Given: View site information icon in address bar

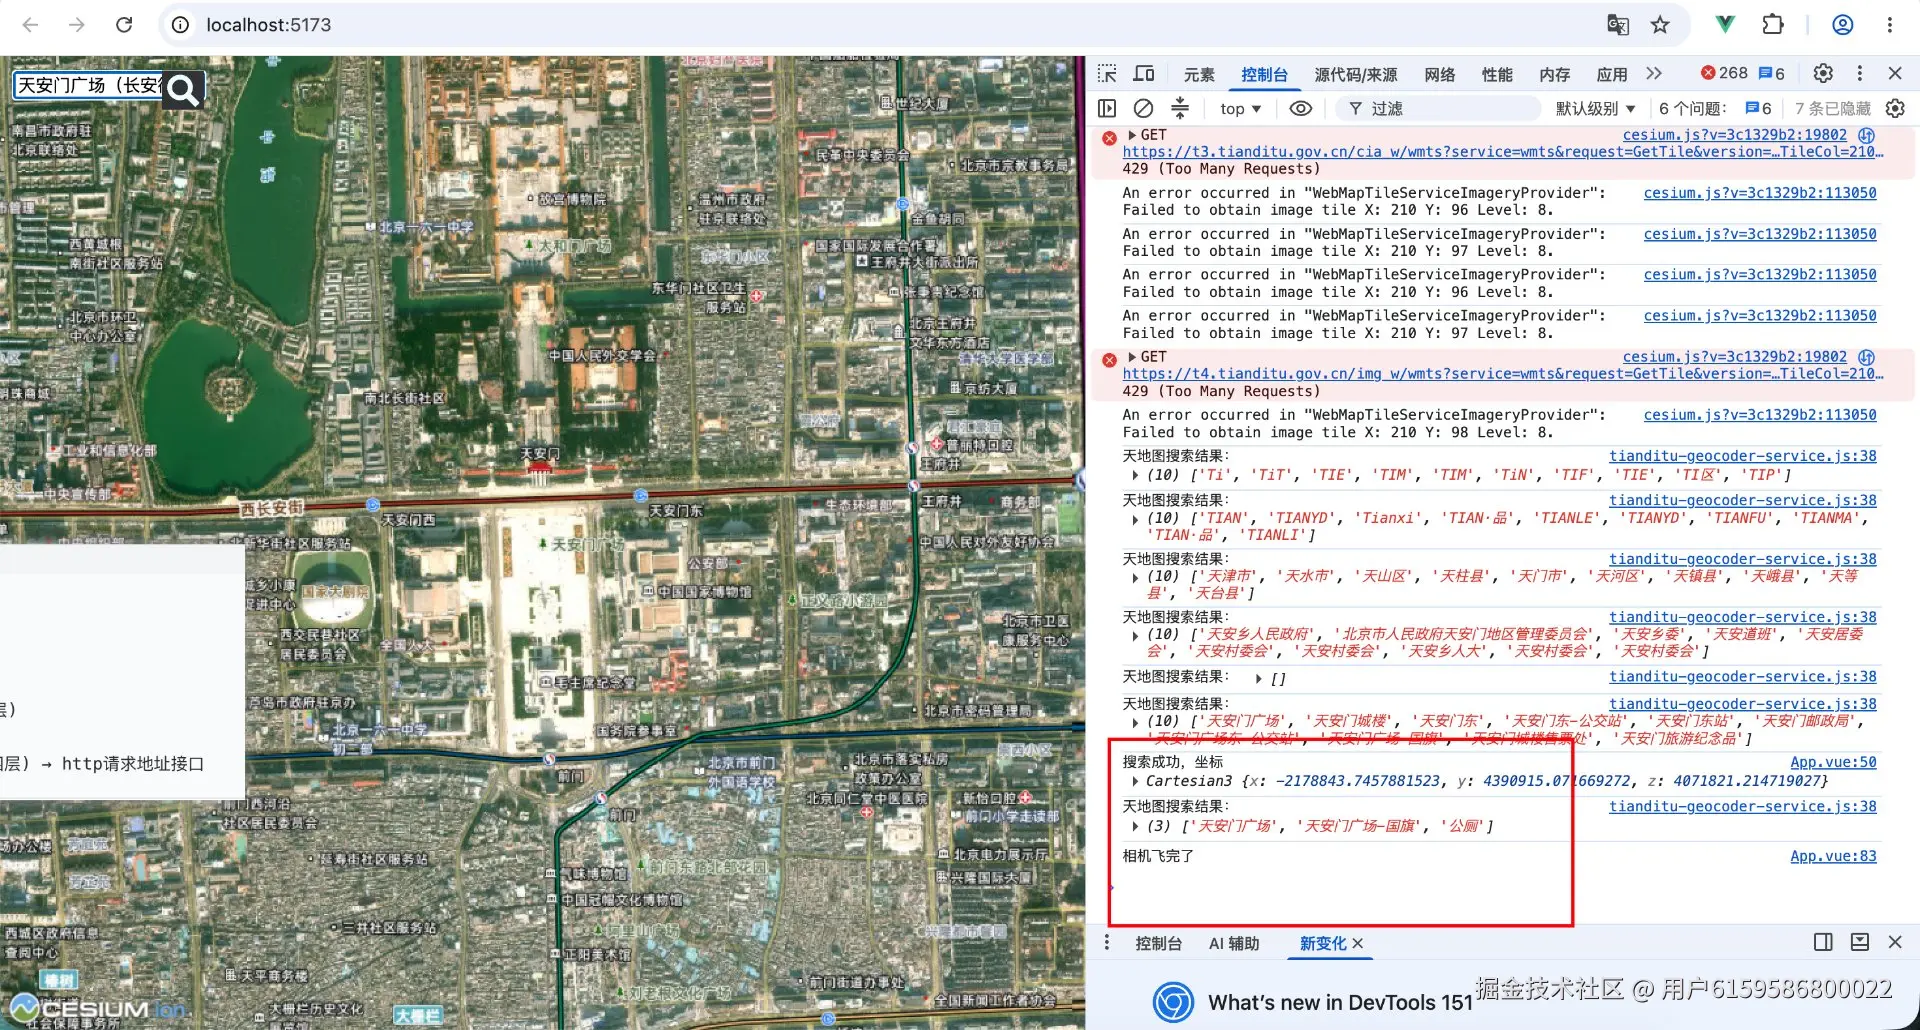Looking at the screenshot, I should point(181,25).
